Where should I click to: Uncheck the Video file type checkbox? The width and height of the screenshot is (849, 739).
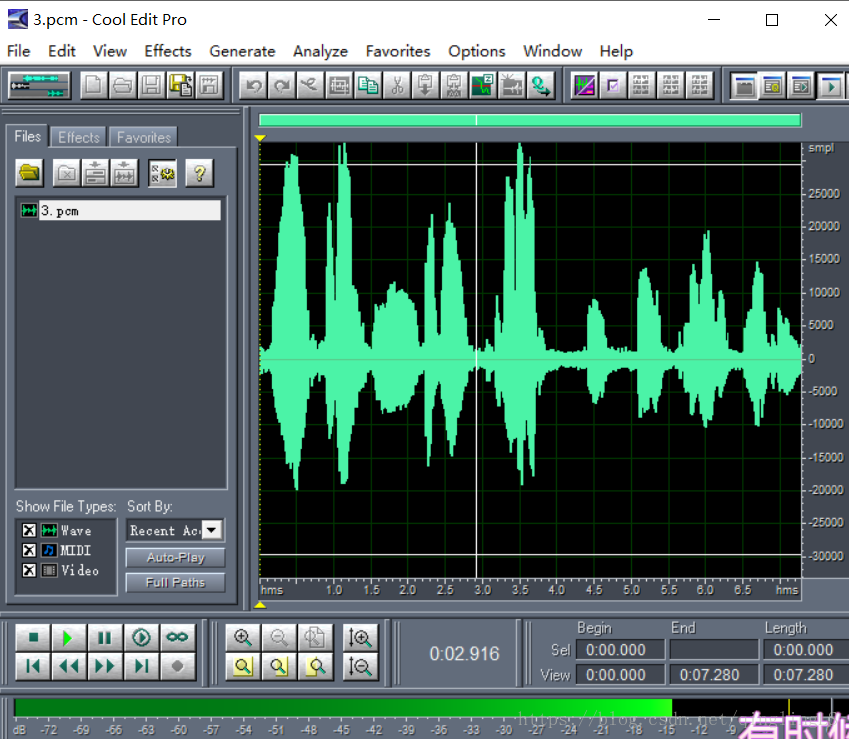(x=27, y=570)
